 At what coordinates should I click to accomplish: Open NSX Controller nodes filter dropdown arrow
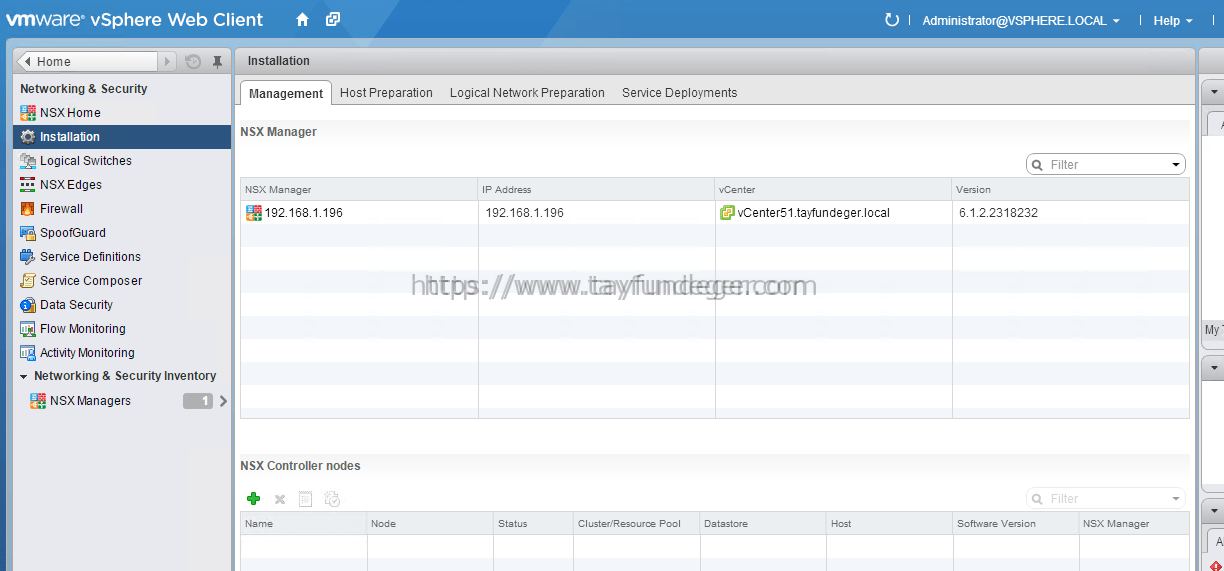tap(1176, 499)
